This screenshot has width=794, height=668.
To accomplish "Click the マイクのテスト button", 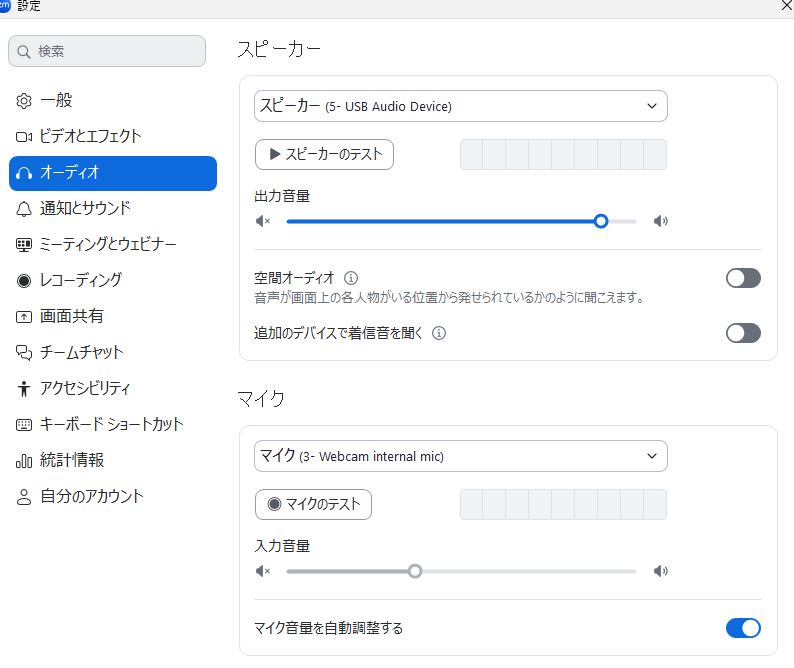I will (313, 505).
